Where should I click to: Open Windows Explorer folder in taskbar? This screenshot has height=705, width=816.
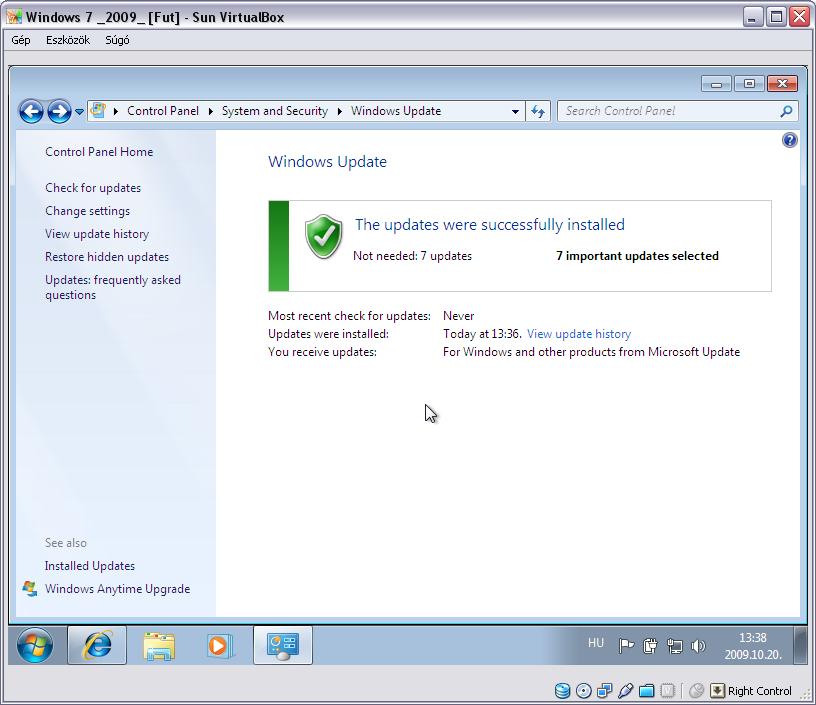159,646
